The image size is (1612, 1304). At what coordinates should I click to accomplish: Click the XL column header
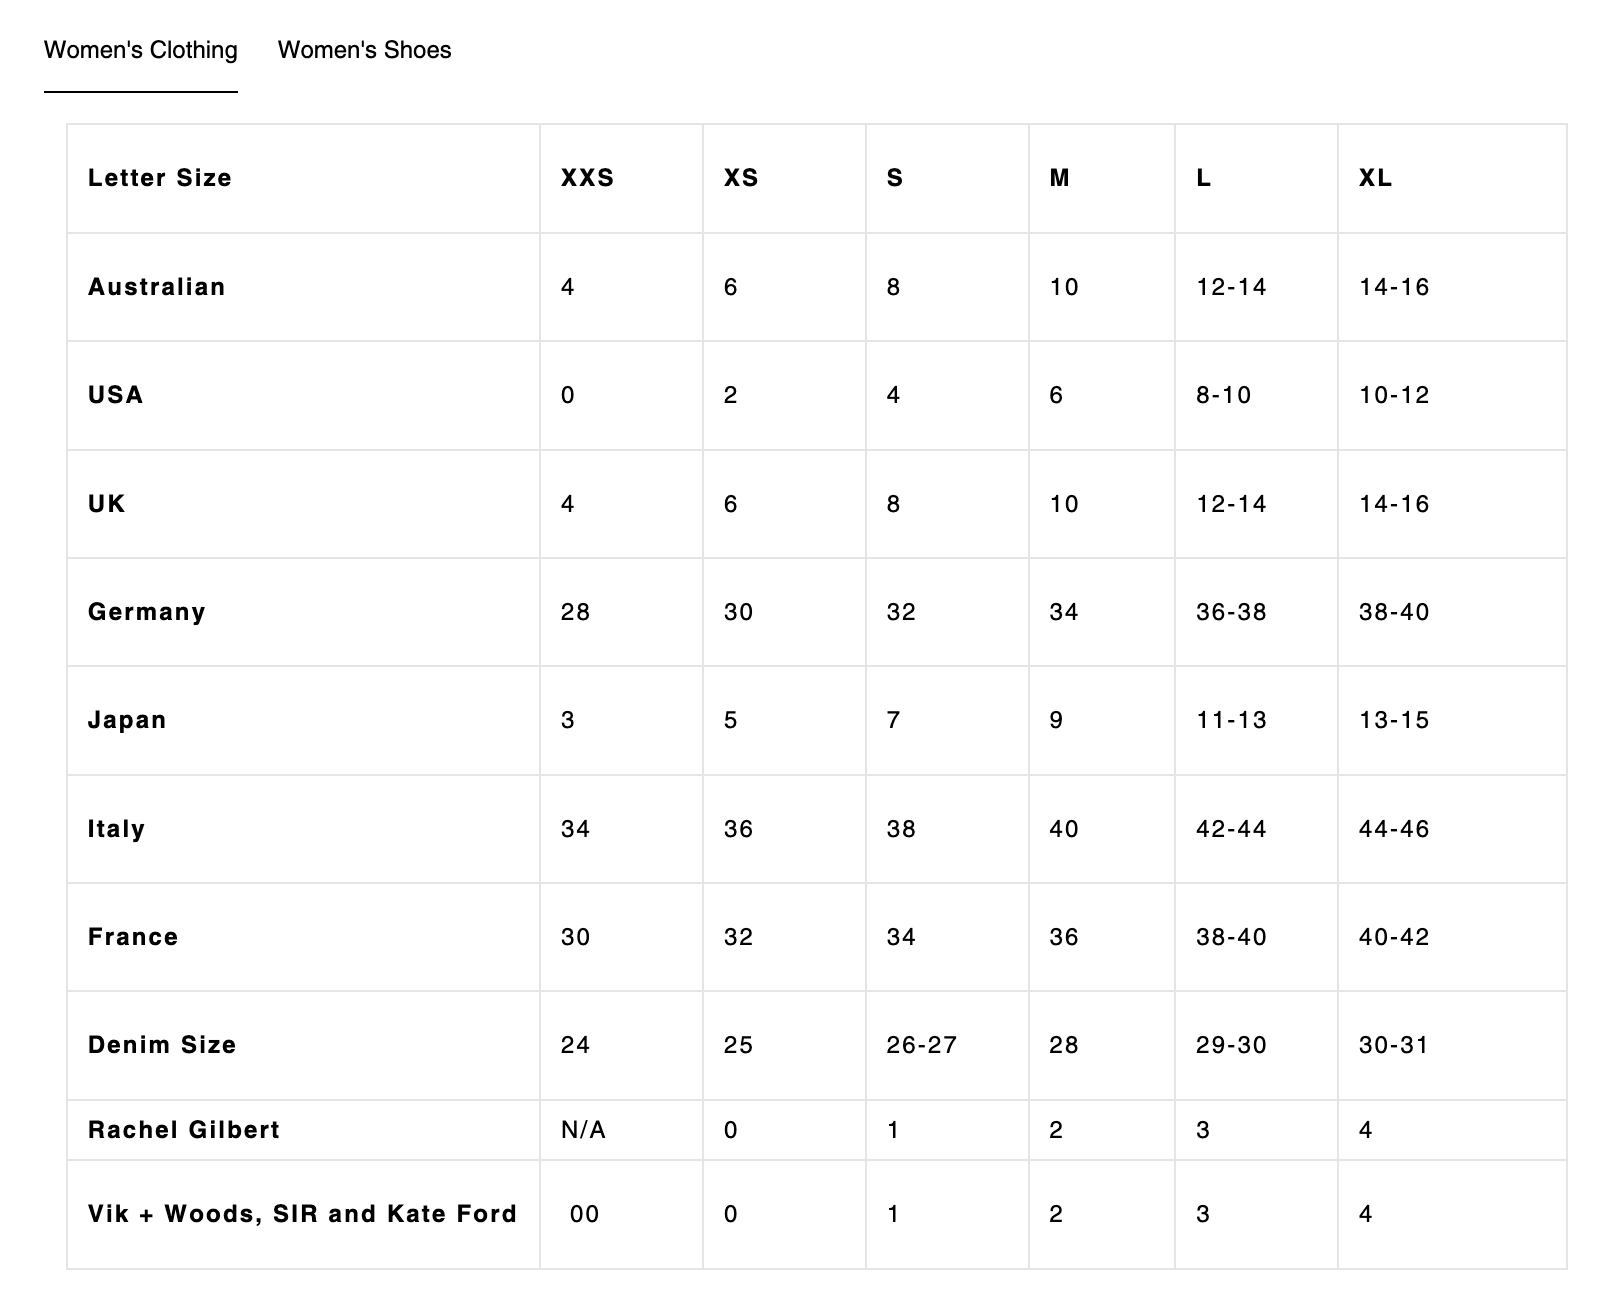(x=1375, y=178)
